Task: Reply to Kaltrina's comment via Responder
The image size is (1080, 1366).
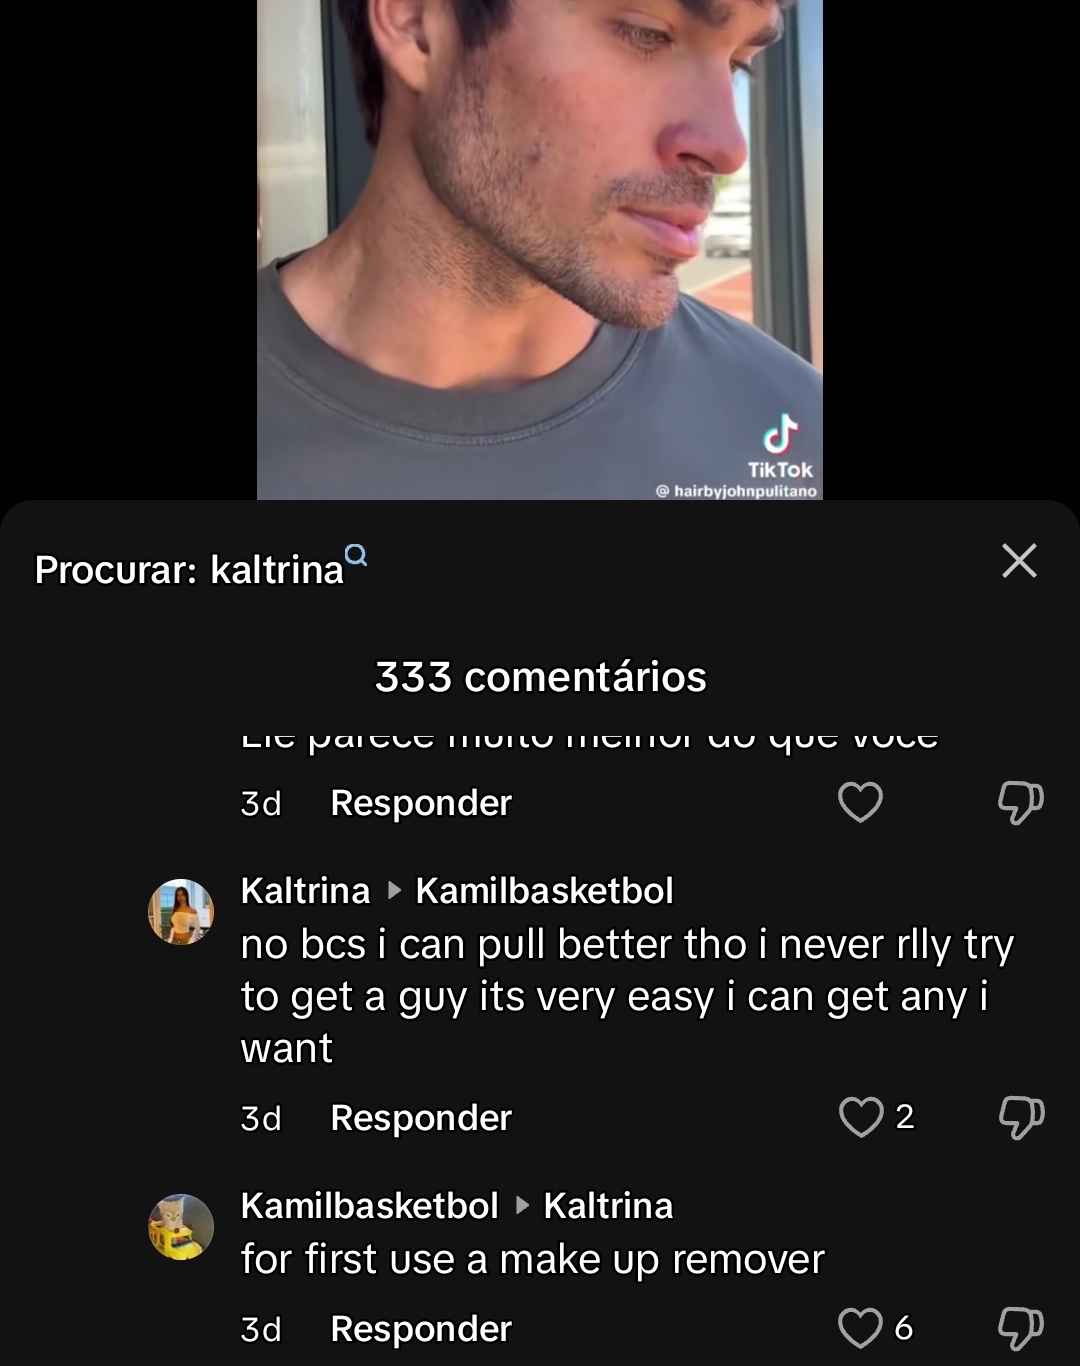Action: pos(420,1118)
